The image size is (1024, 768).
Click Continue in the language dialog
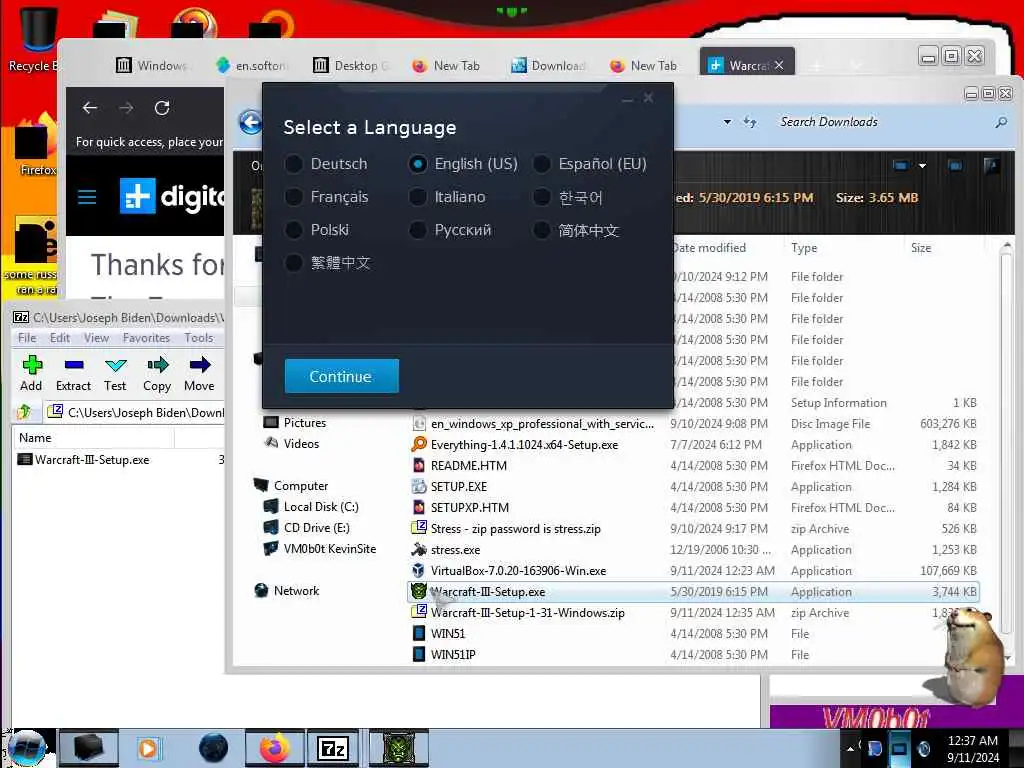[x=342, y=376]
